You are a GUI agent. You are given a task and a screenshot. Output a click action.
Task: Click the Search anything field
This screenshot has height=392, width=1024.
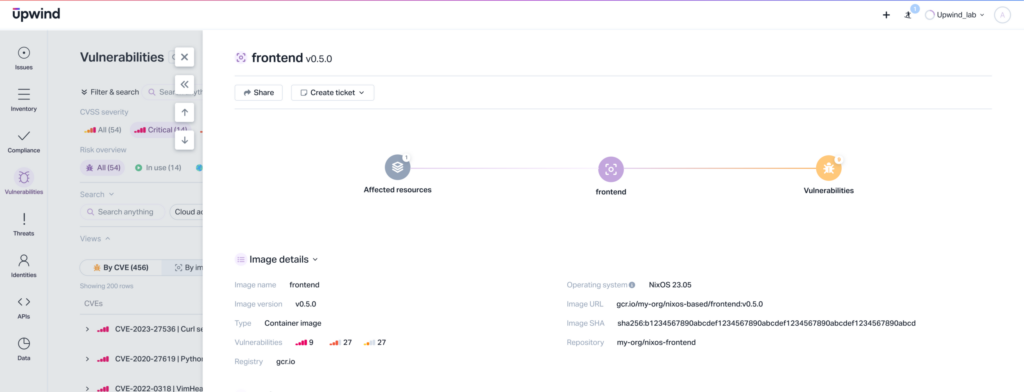pos(122,212)
